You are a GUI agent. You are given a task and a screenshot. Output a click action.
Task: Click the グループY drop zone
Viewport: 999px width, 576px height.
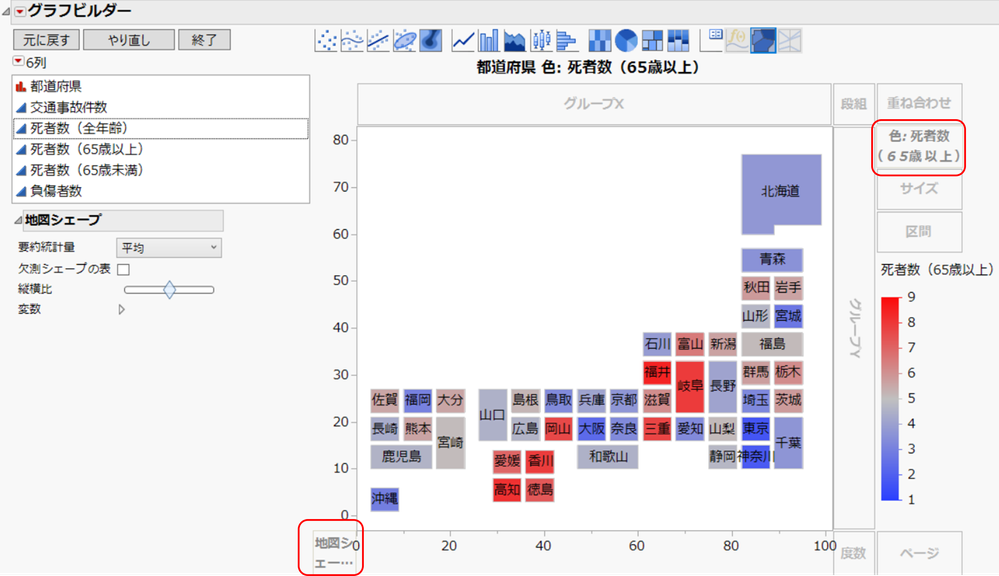point(854,328)
